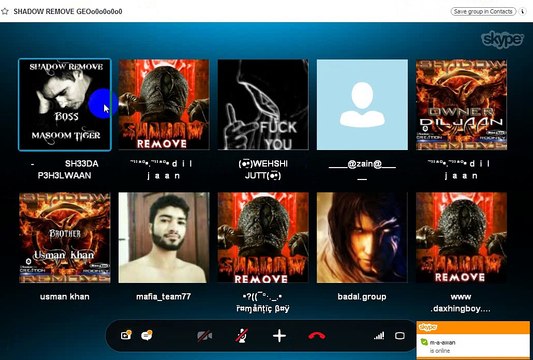
Task: Select the BOSS MASOOM TIGER avatar
Action: pos(65,105)
